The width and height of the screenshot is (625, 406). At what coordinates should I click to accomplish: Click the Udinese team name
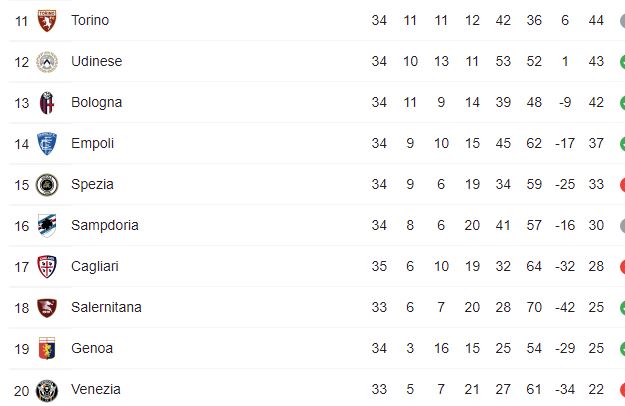coord(96,61)
